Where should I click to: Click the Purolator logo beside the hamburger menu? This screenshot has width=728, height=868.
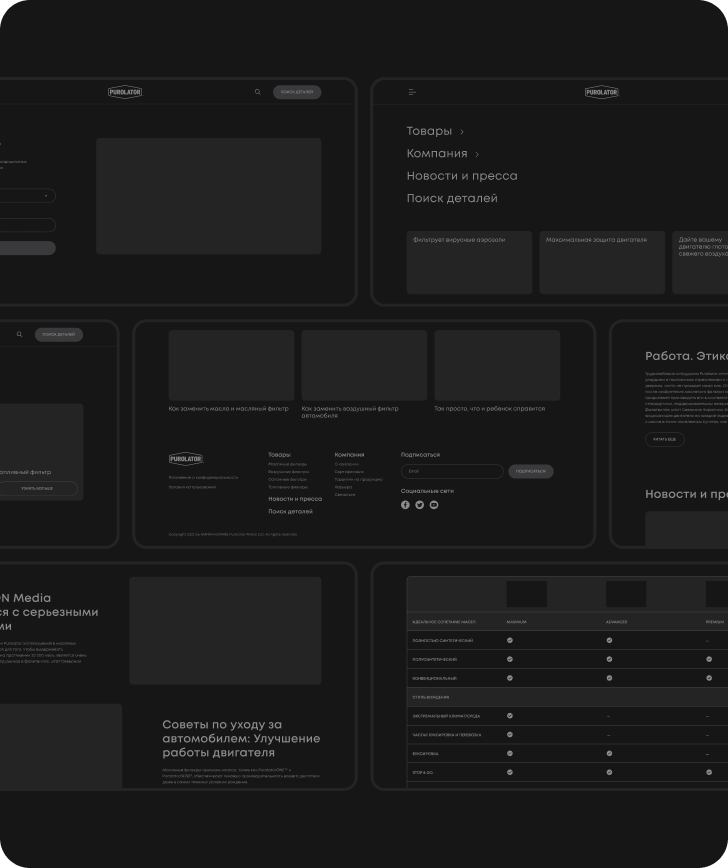602,92
